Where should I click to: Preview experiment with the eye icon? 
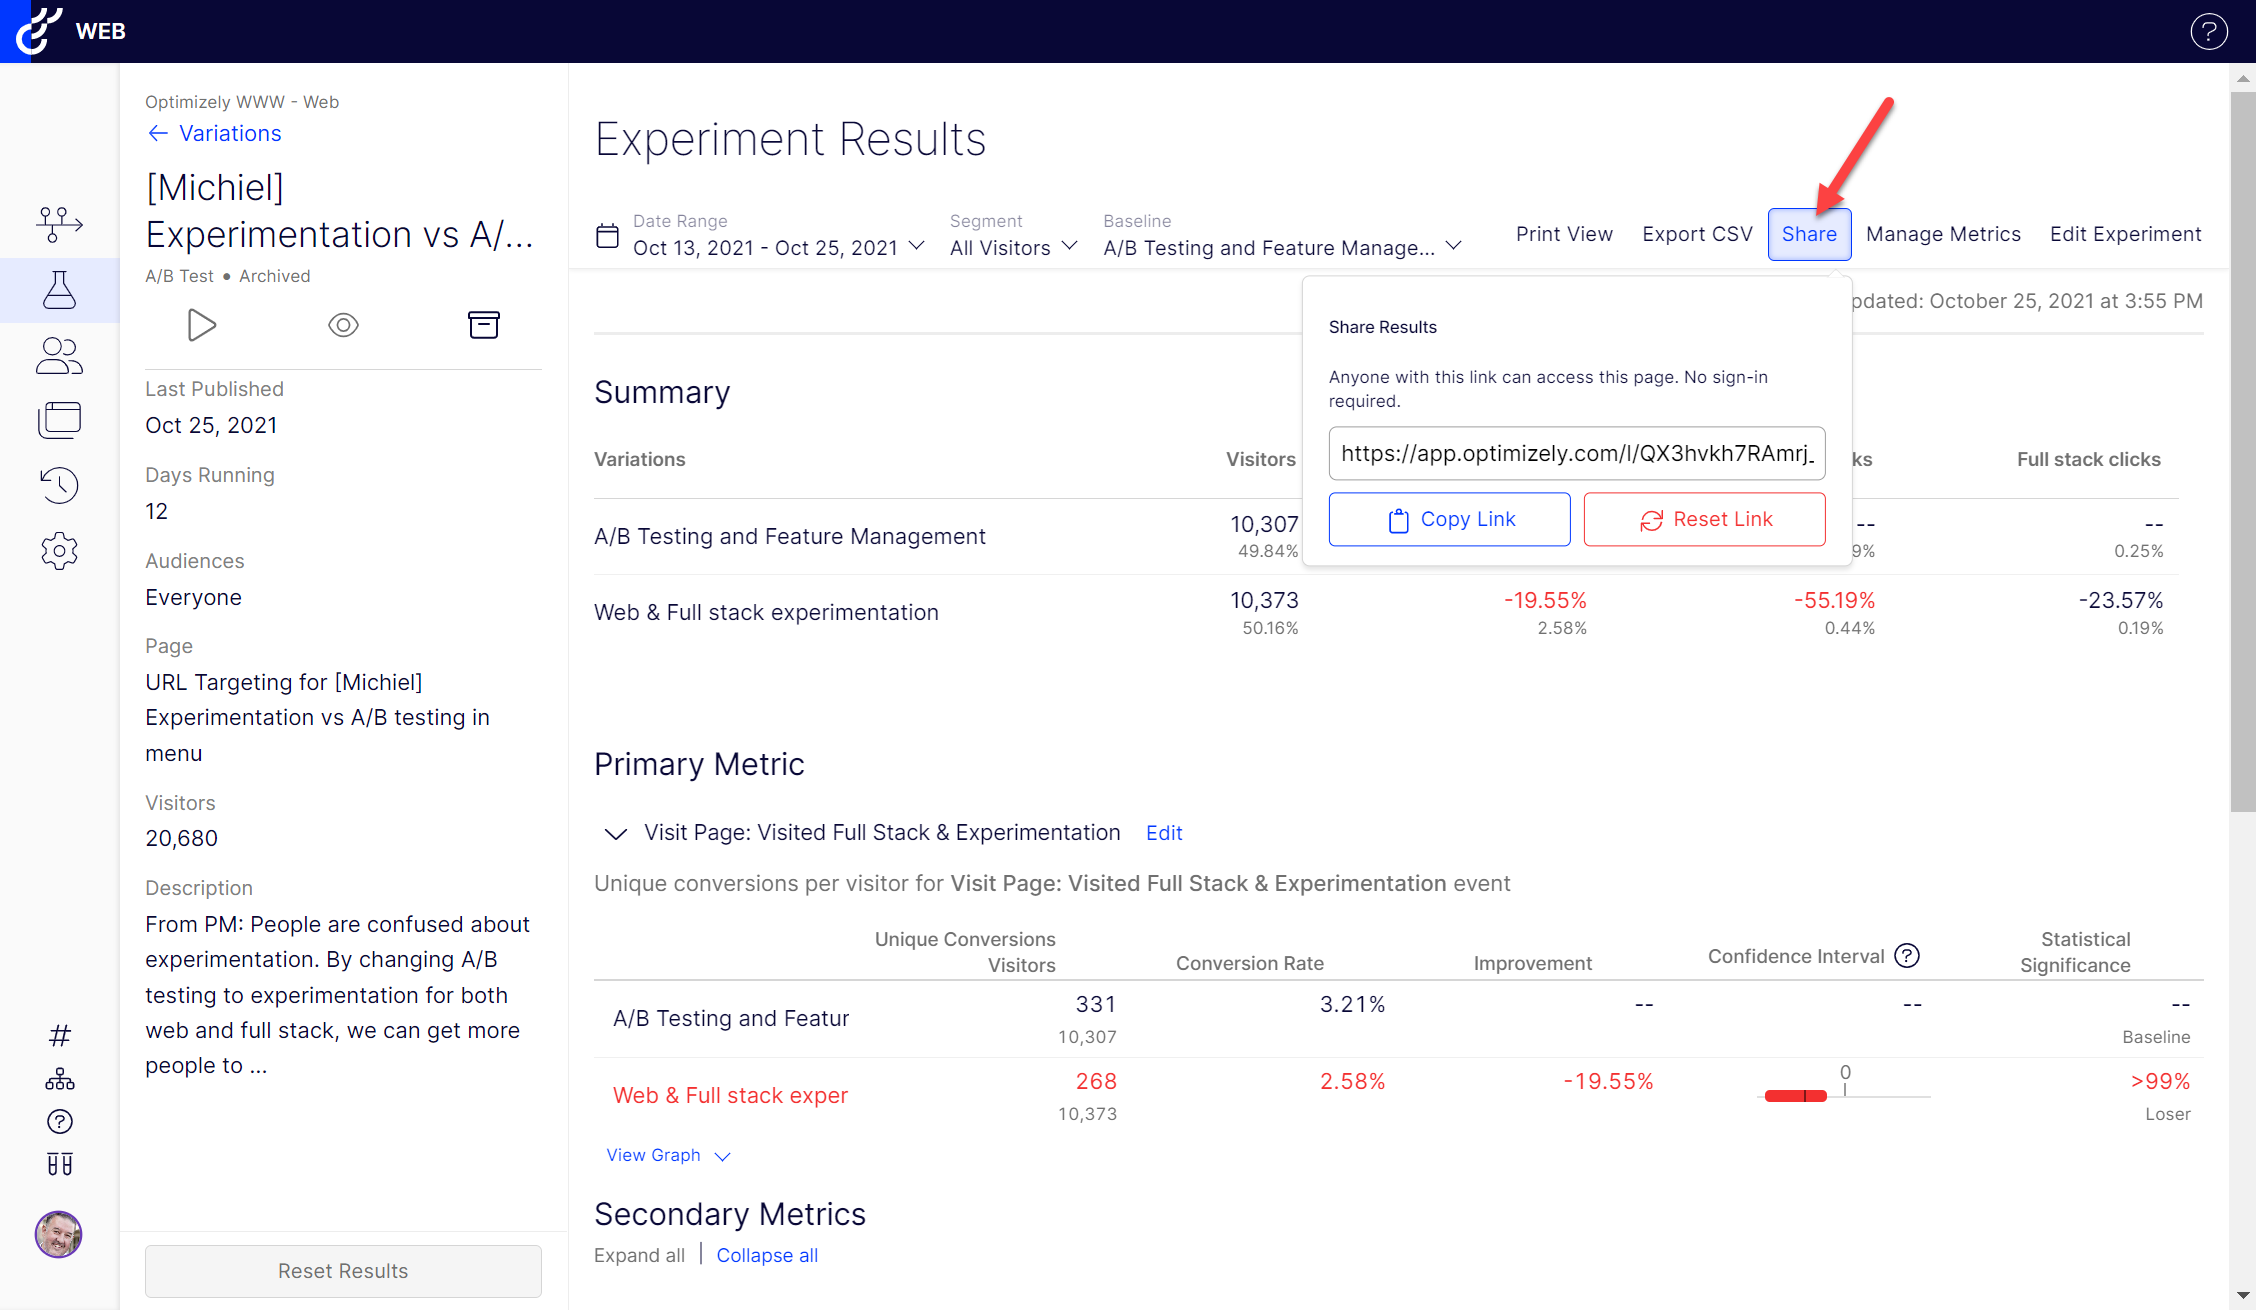point(343,325)
